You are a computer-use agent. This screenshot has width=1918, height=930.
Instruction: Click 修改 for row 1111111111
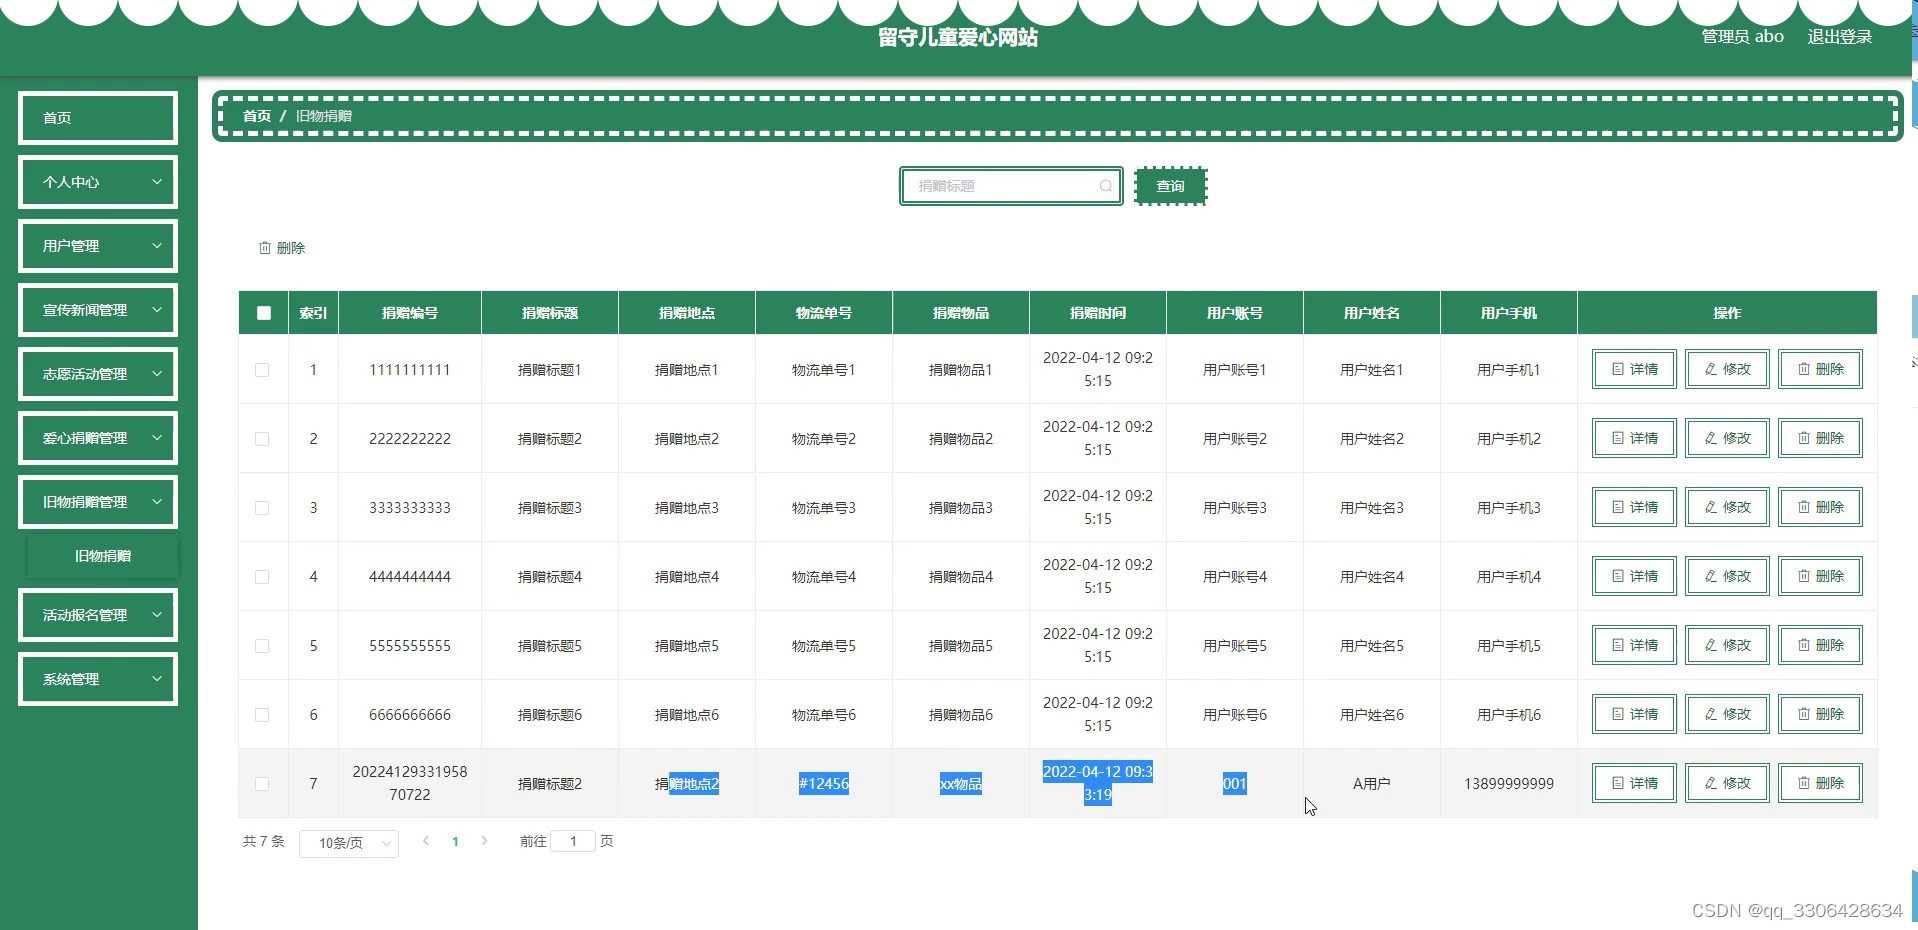click(1727, 369)
